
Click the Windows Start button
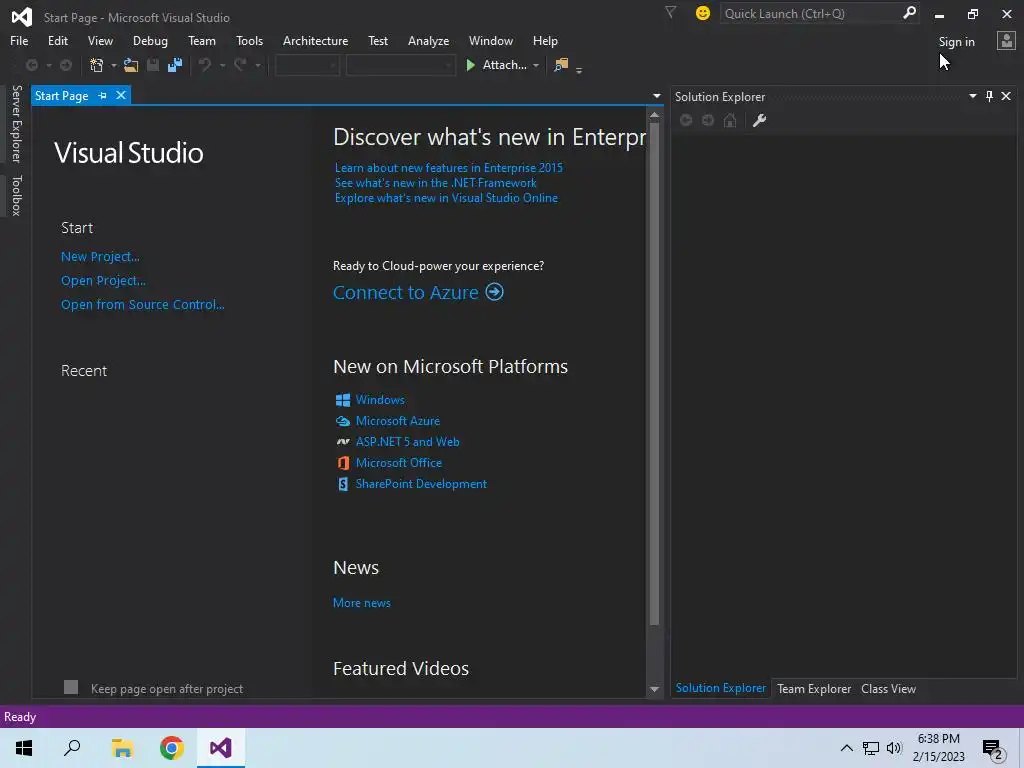[x=24, y=748]
